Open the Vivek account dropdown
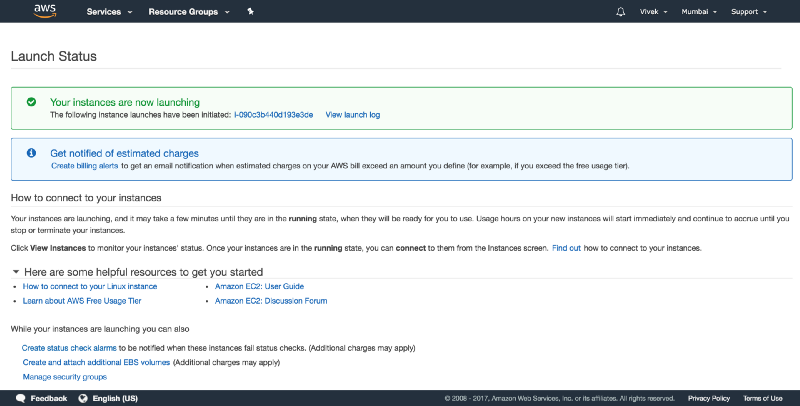Viewport: 800px width, 406px height. (654, 12)
